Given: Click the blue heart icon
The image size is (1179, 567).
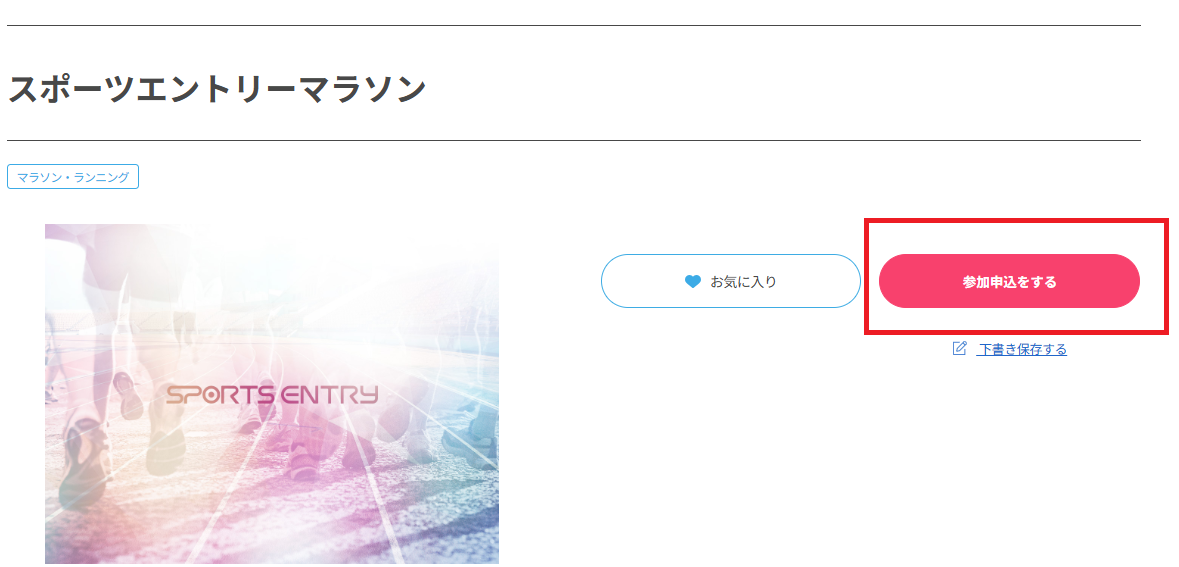Looking at the screenshot, I should tap(693, 282).
